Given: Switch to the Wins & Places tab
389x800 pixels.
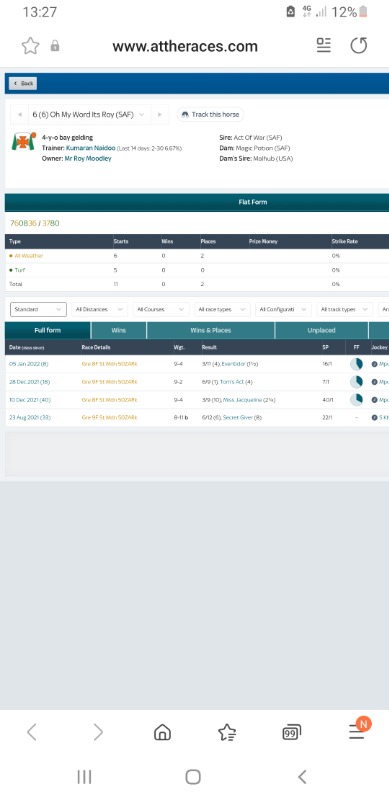Looking at the screenshot, I should 211,330.
